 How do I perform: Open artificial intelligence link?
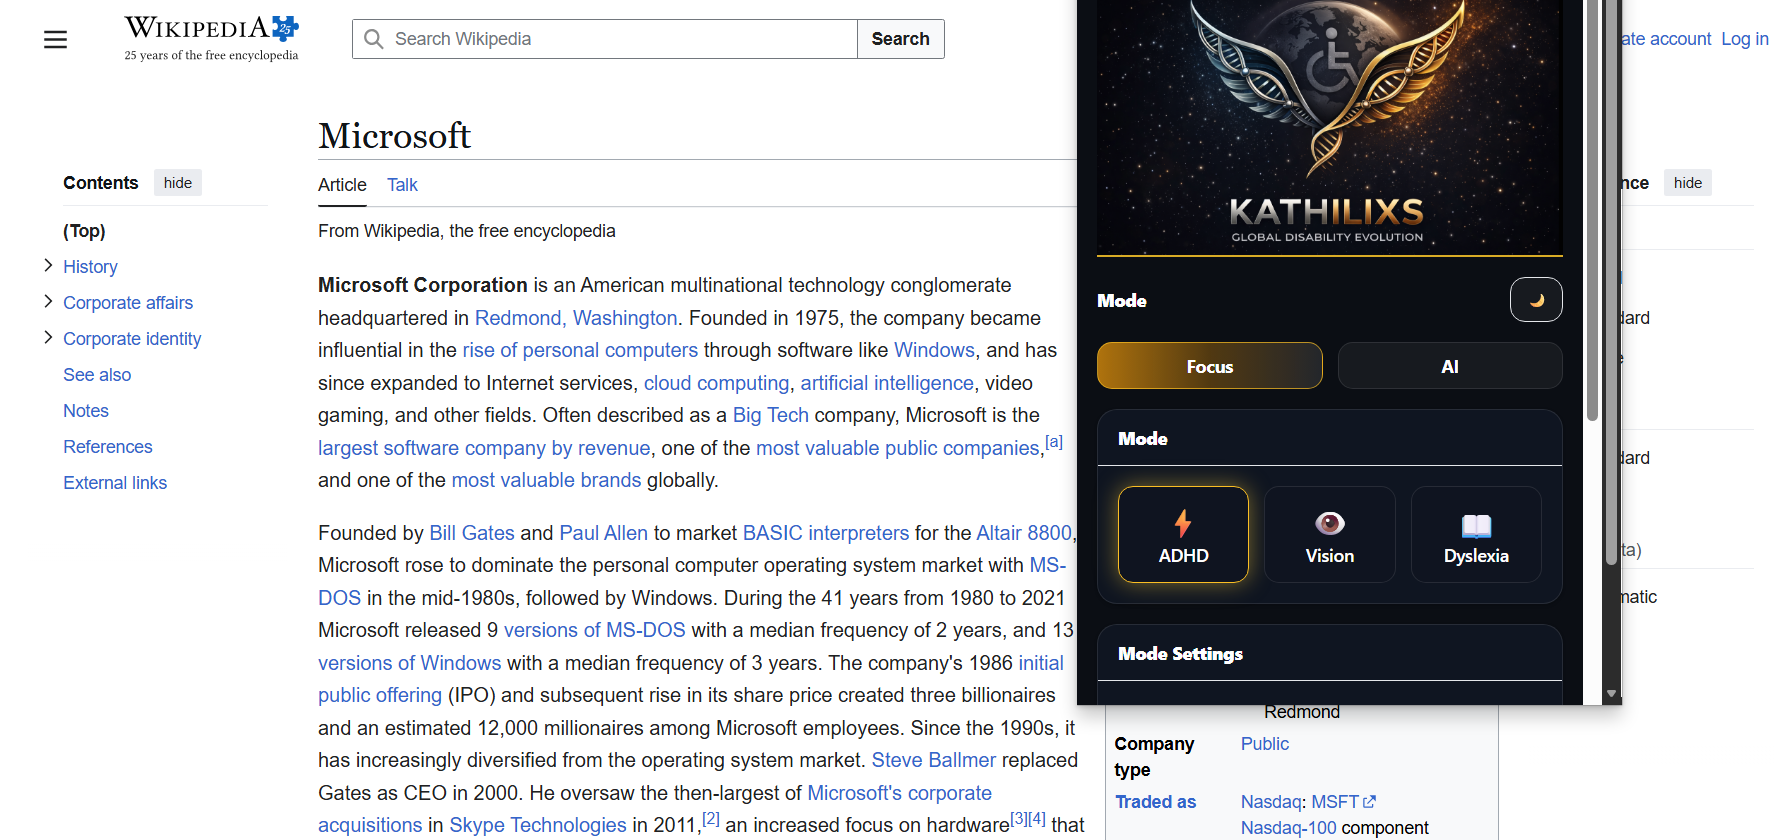coord(887,383)
